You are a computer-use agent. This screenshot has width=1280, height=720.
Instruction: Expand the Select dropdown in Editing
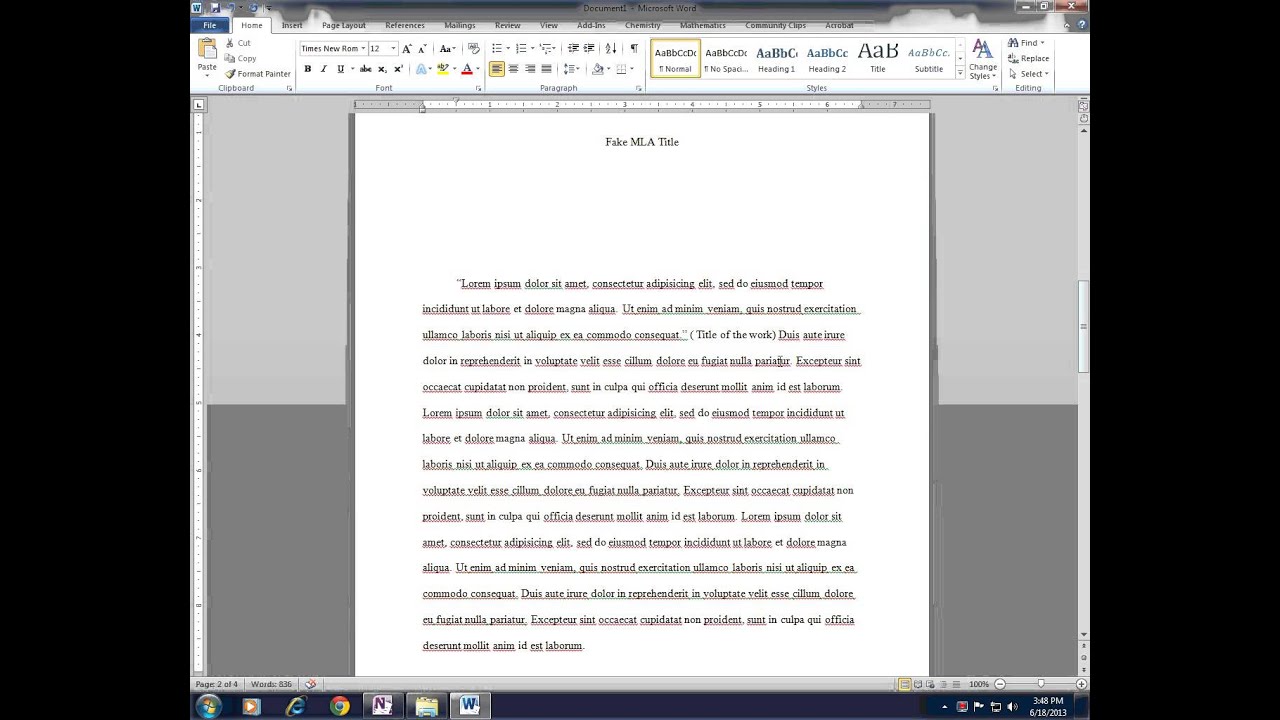[1047, 74]
